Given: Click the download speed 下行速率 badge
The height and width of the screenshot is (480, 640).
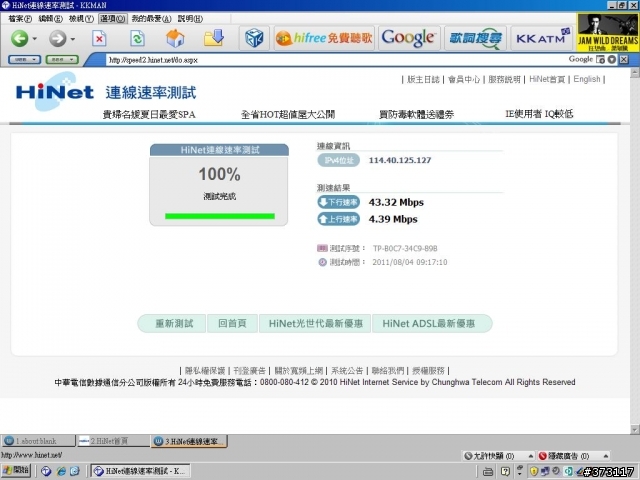Looking at the screenshot, I should pyautogui.click(x=338, y=202).
